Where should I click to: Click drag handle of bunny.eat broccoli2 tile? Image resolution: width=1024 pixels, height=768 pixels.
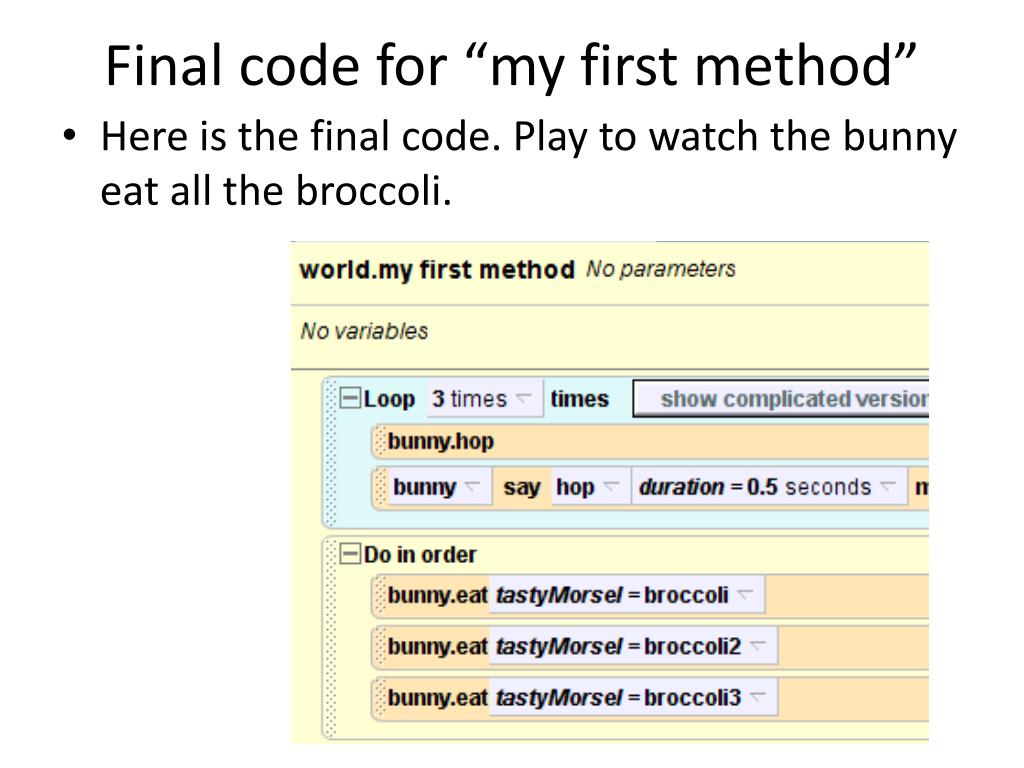click(x=379, y=647)
